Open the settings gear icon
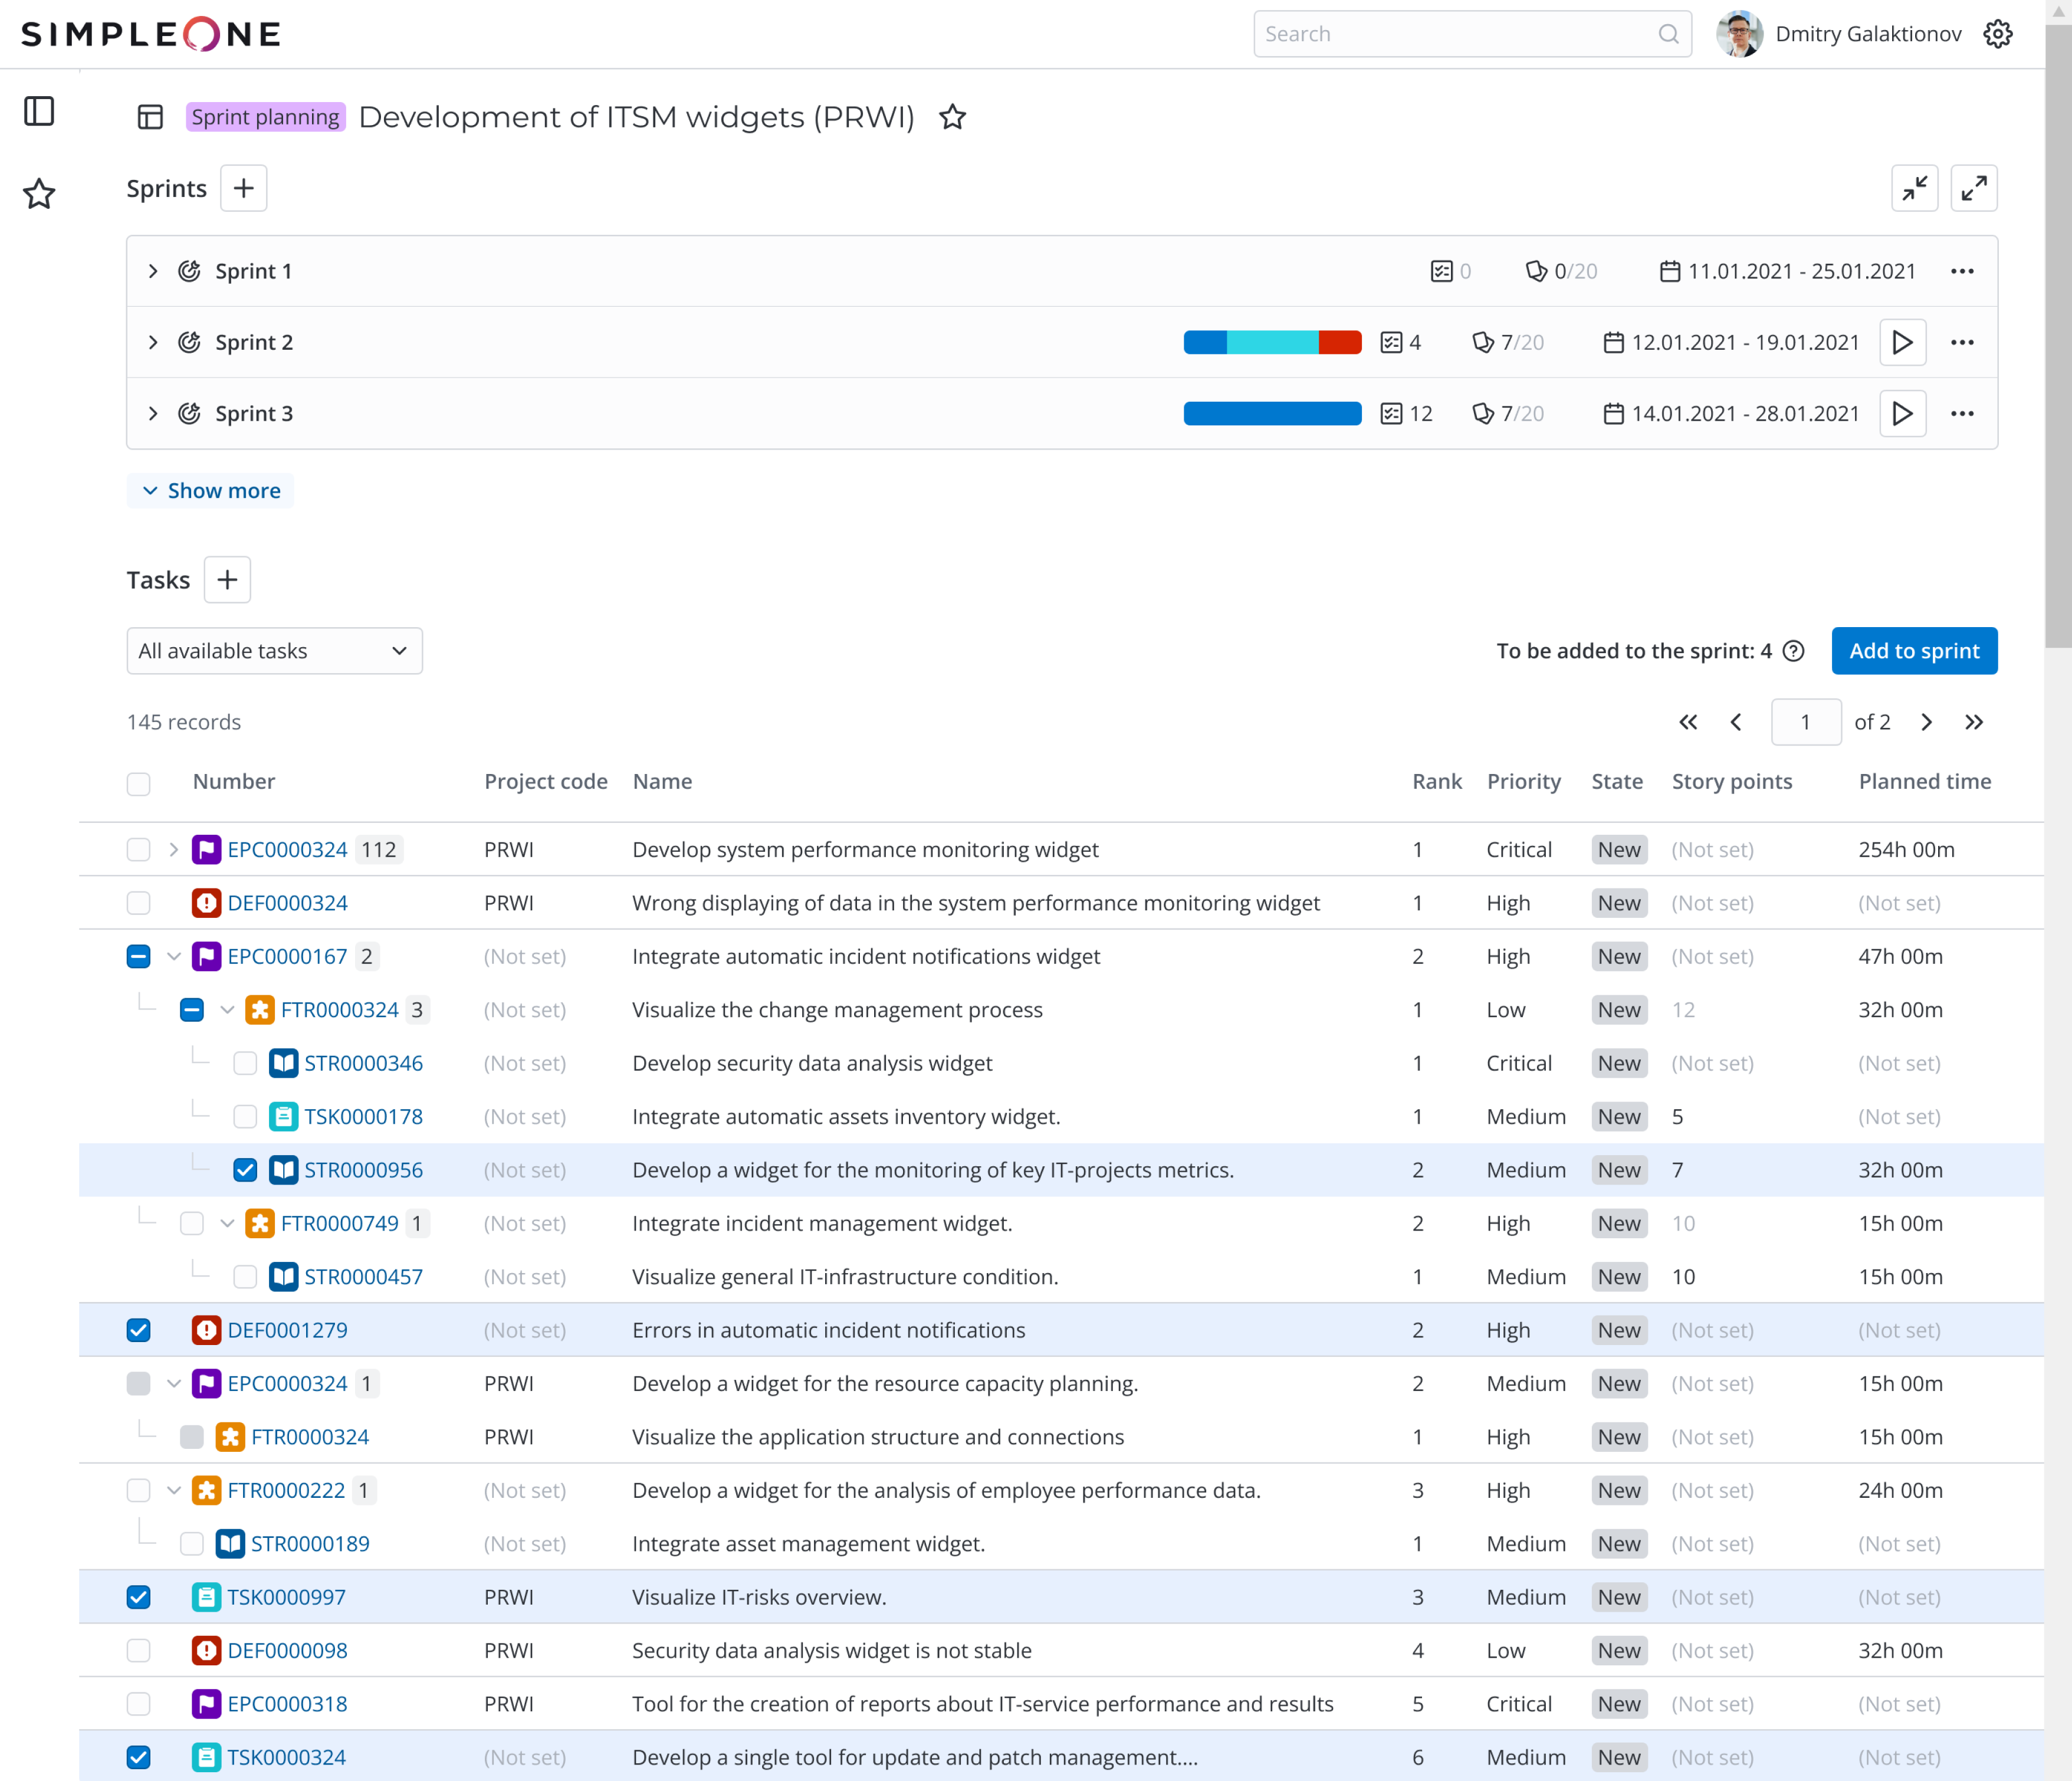This screenshot has height=1781, width=2072. [x=1997, y=34]
